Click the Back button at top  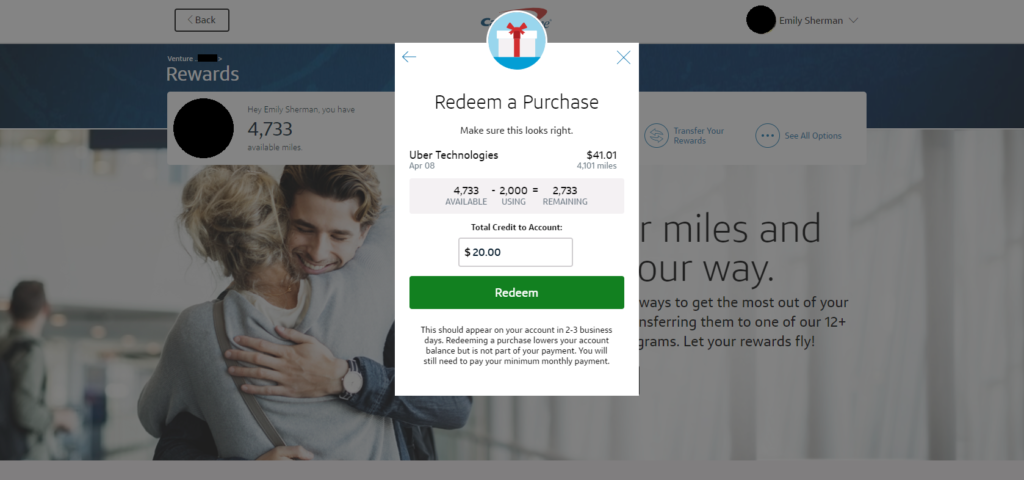tap(202, 20)
